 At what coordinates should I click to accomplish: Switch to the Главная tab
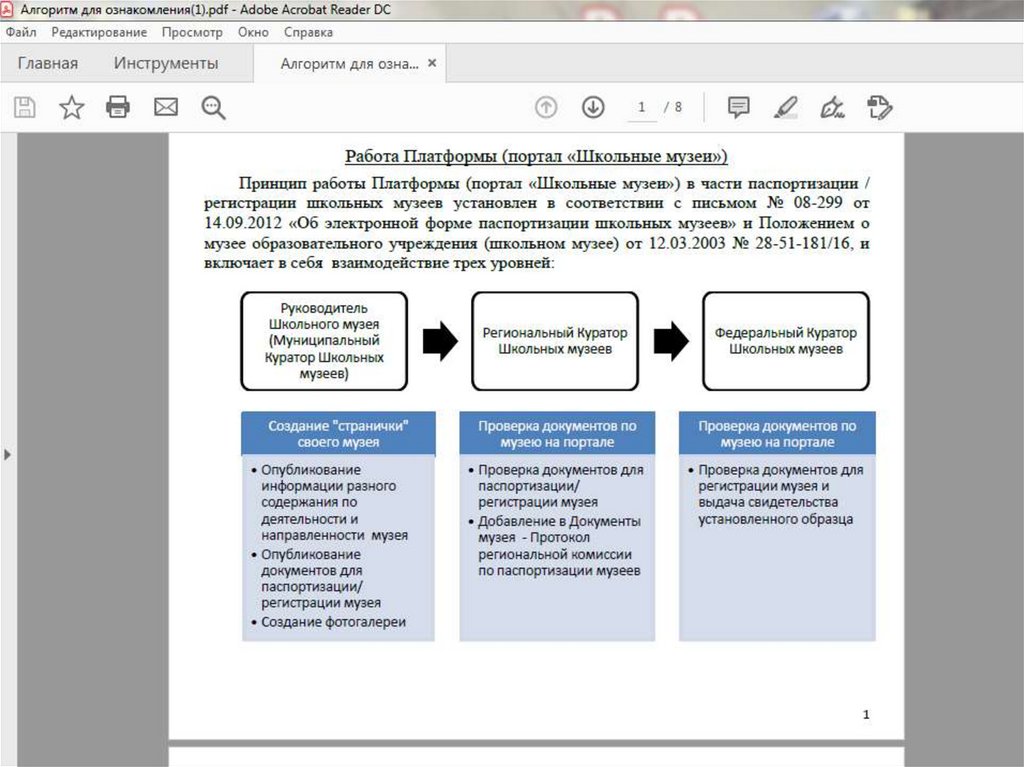pyautogui.click(x=47, y=64)
